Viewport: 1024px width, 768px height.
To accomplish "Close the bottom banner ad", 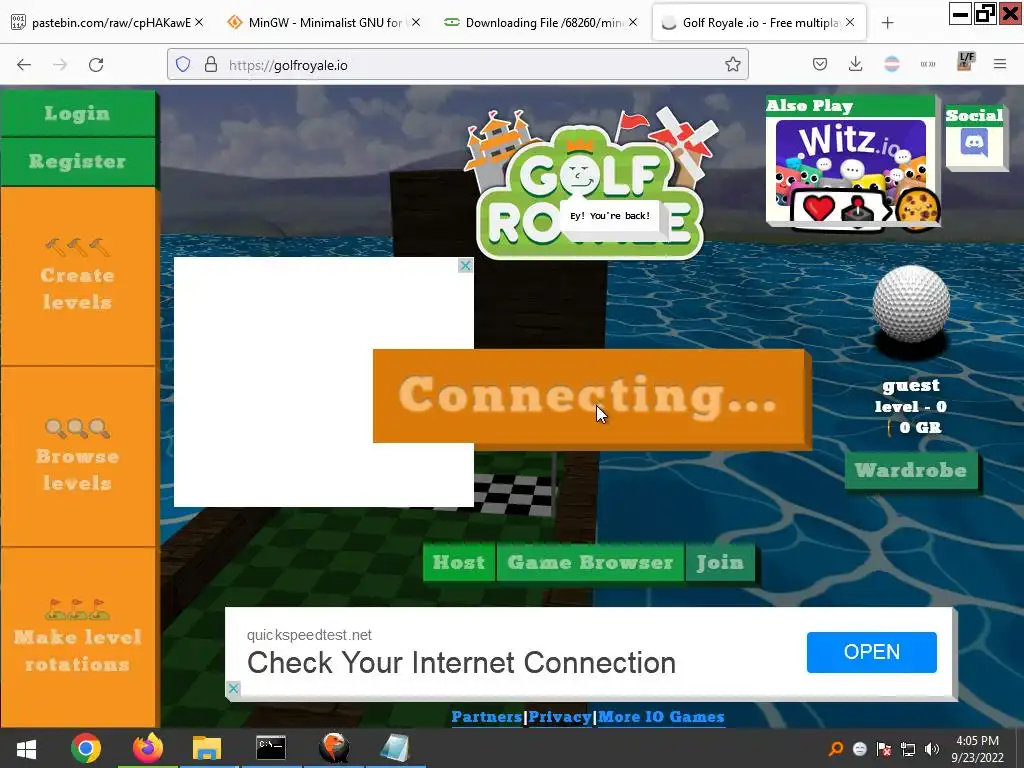I will click(233, 688).
